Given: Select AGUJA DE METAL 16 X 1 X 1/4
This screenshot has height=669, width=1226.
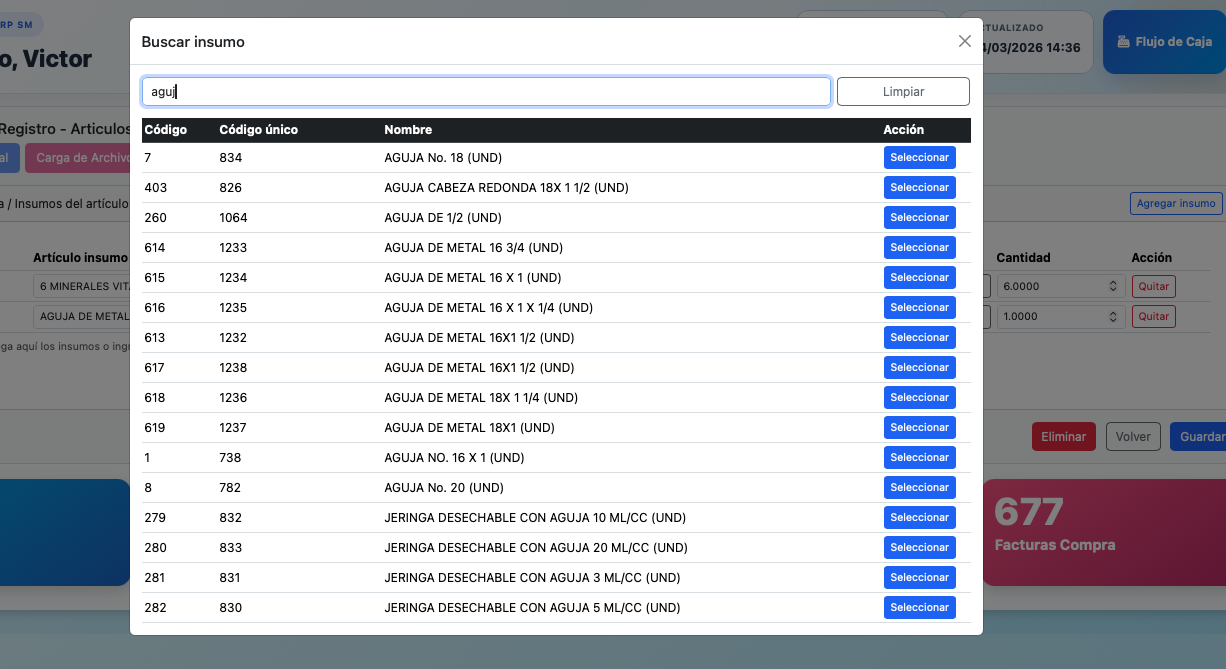Looking at the screenshot, I should pos(919,308).
